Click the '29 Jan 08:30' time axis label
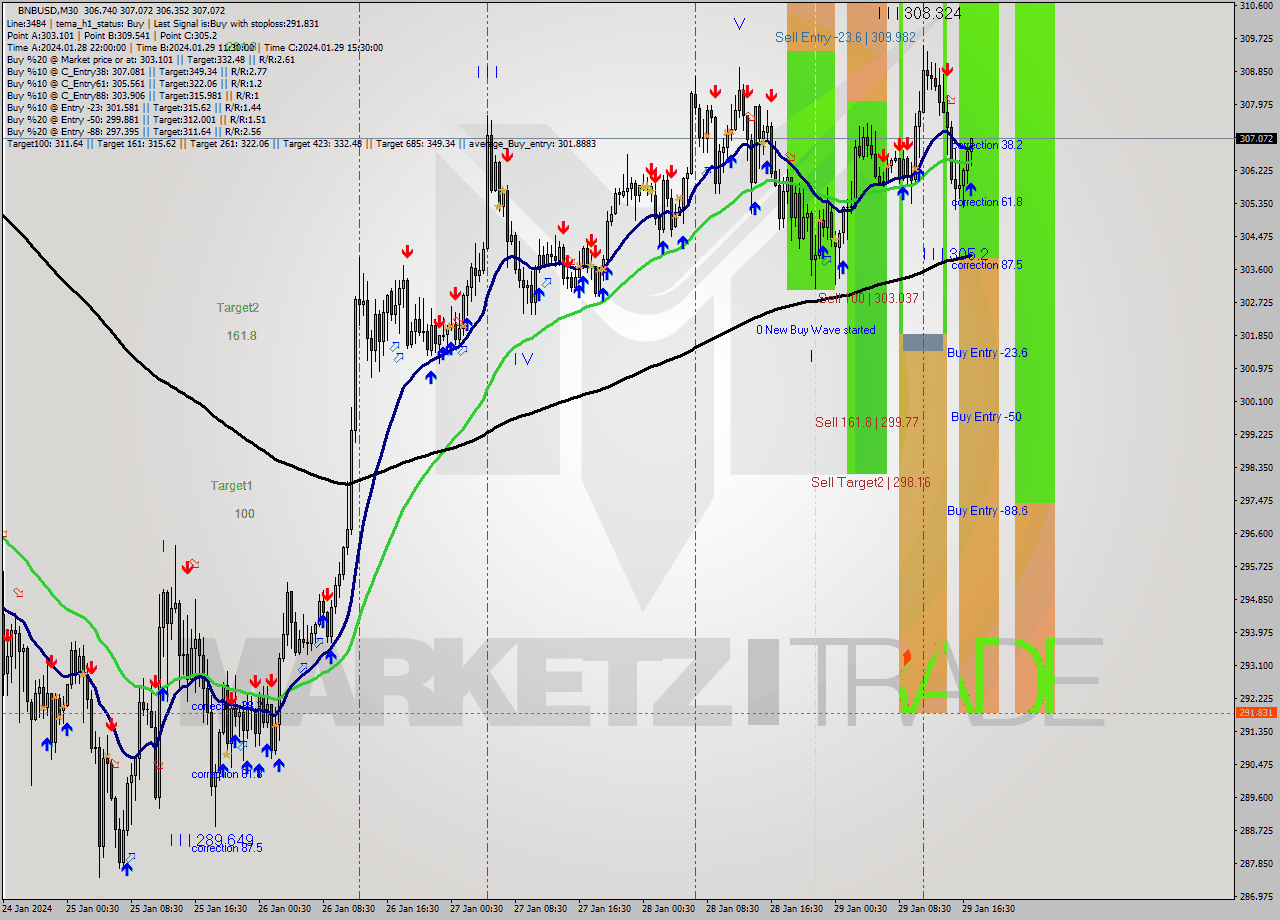 [x=925, y=909]
